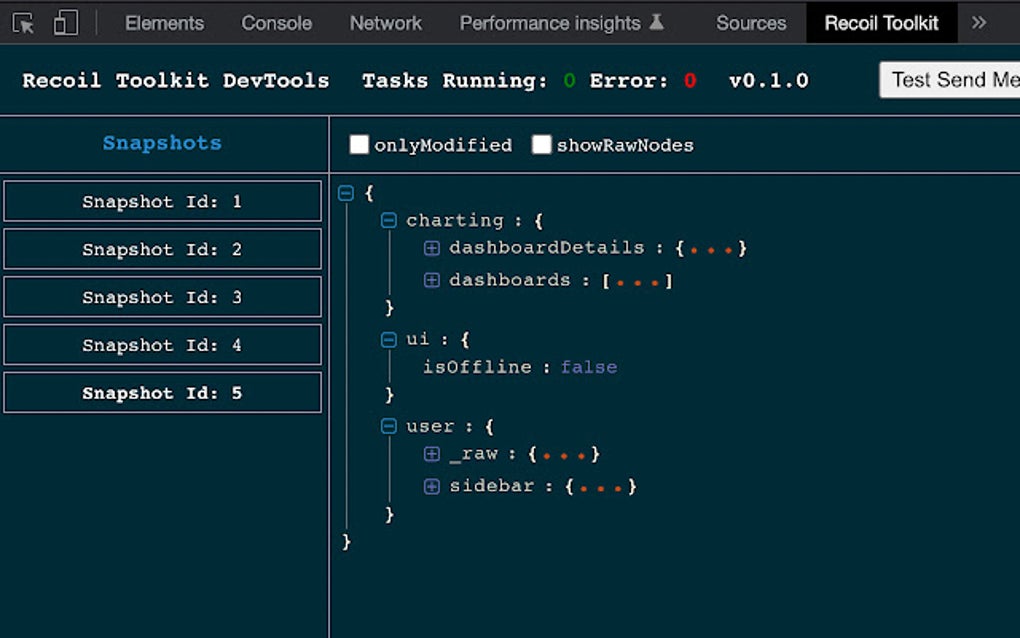Select the Recoil Toolkit tab
Image resolution: width=1020 pixels, height=638 pixels.
click(x=880, y=22)
